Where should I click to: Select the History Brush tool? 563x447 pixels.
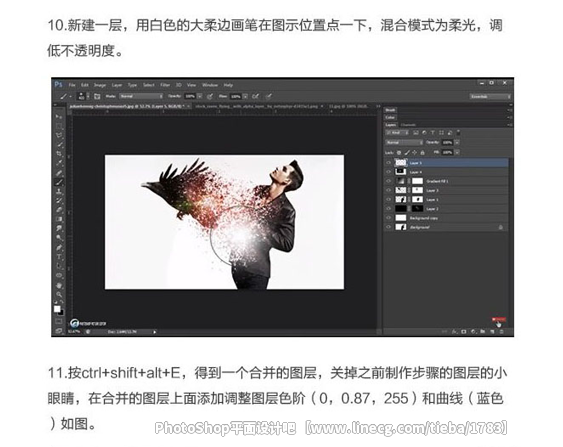pos(59,200)
